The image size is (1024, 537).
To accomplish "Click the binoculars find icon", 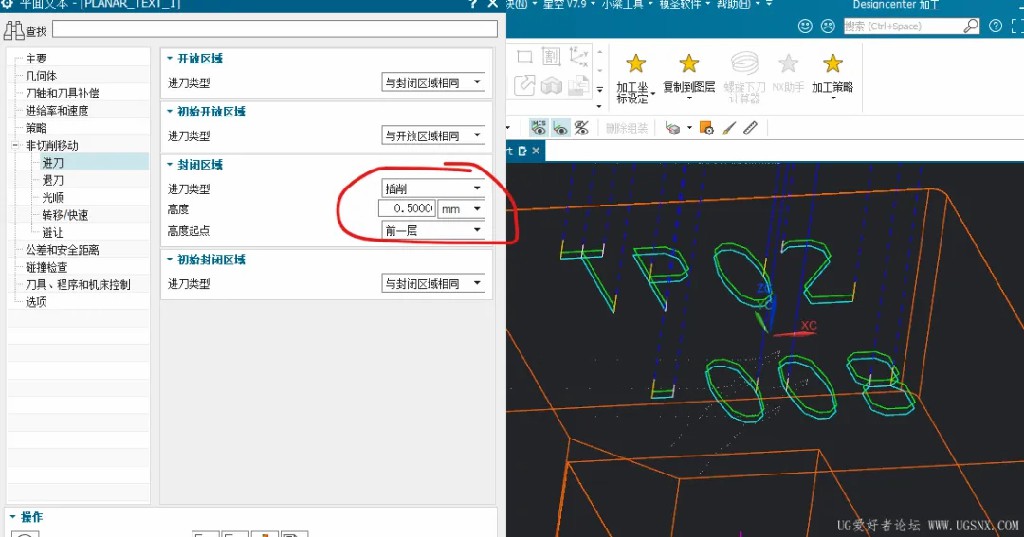I will (x=14, y=30).
